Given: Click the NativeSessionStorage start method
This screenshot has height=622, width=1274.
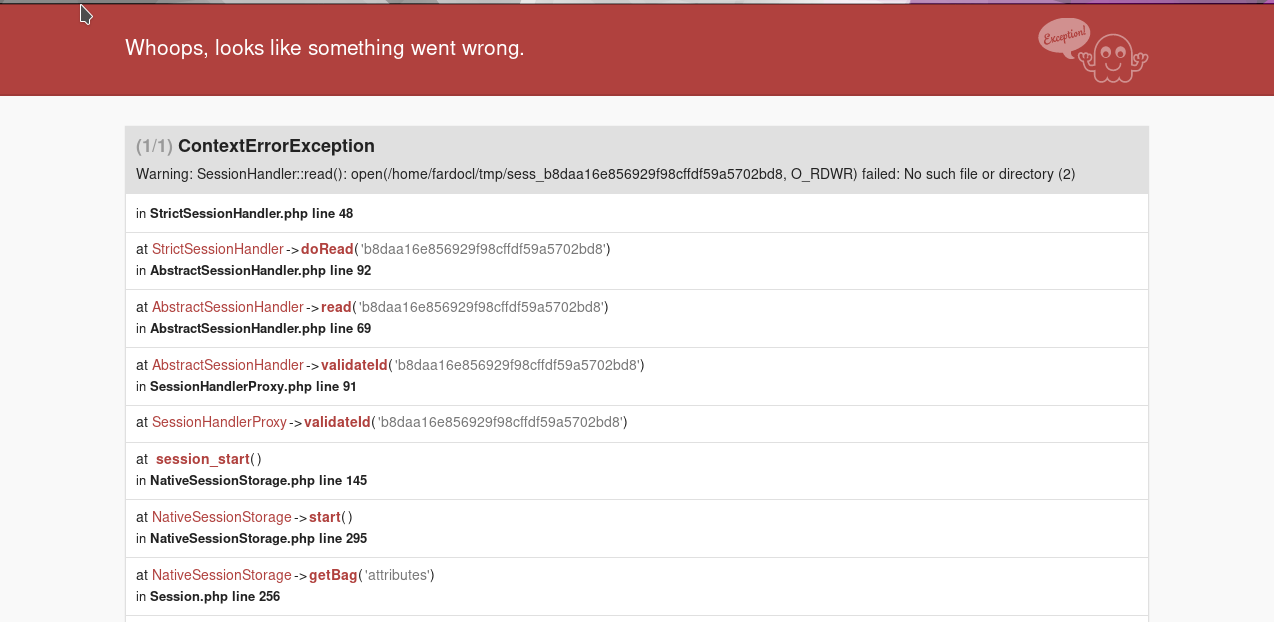Looking at the screenshot, I should (x=324, y=517).
